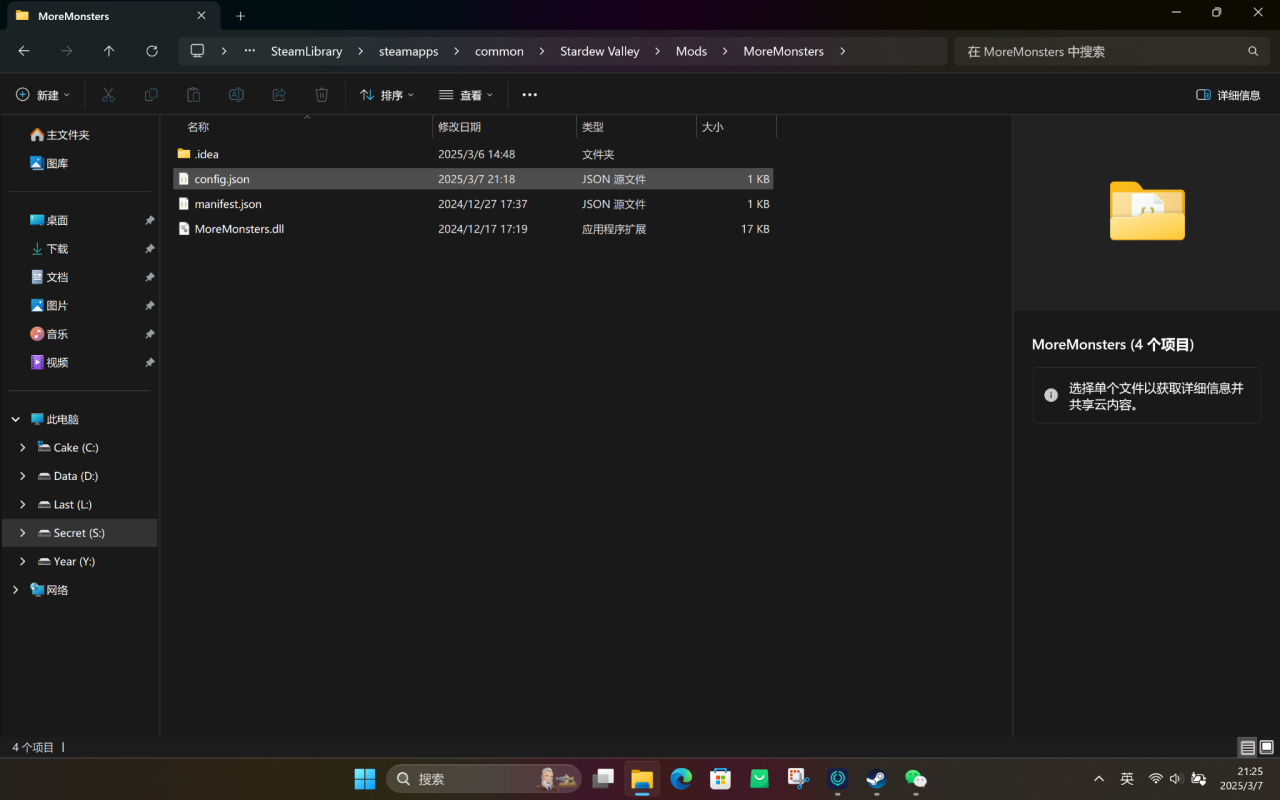Viewport: 1280px width, 800px height.
Task: Show hidden path ellipsis in address bar
Action: [x=249, y=51]
